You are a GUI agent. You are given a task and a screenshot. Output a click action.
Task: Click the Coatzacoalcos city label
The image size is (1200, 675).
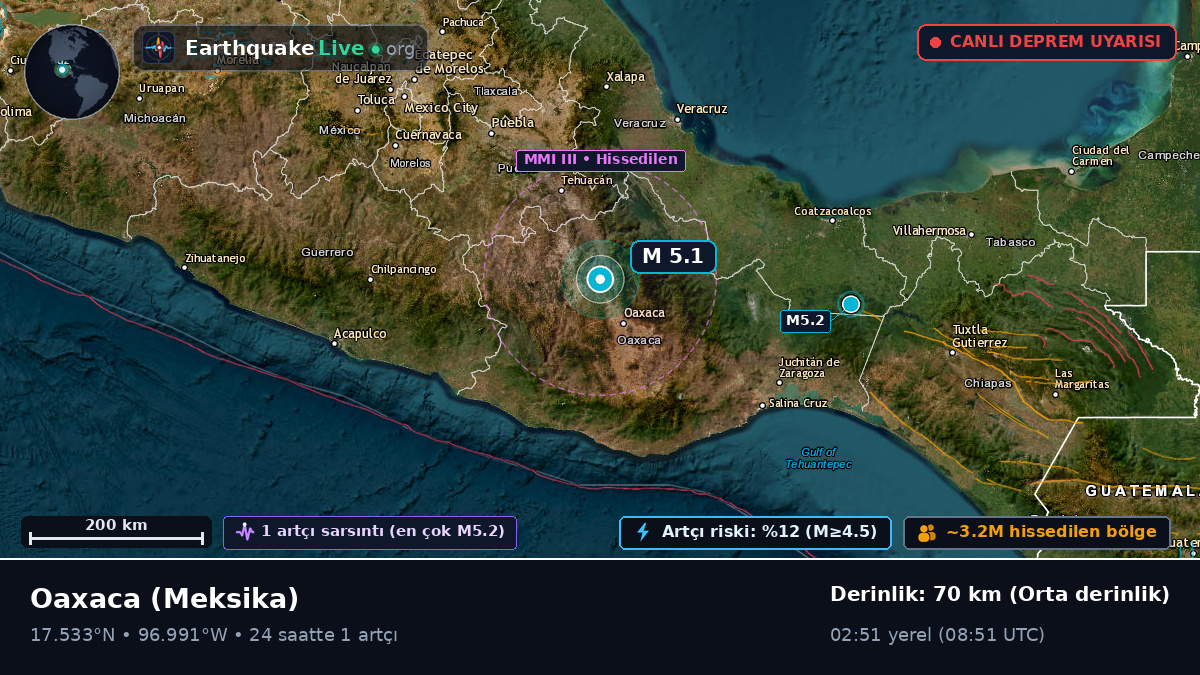pos(833,211)
